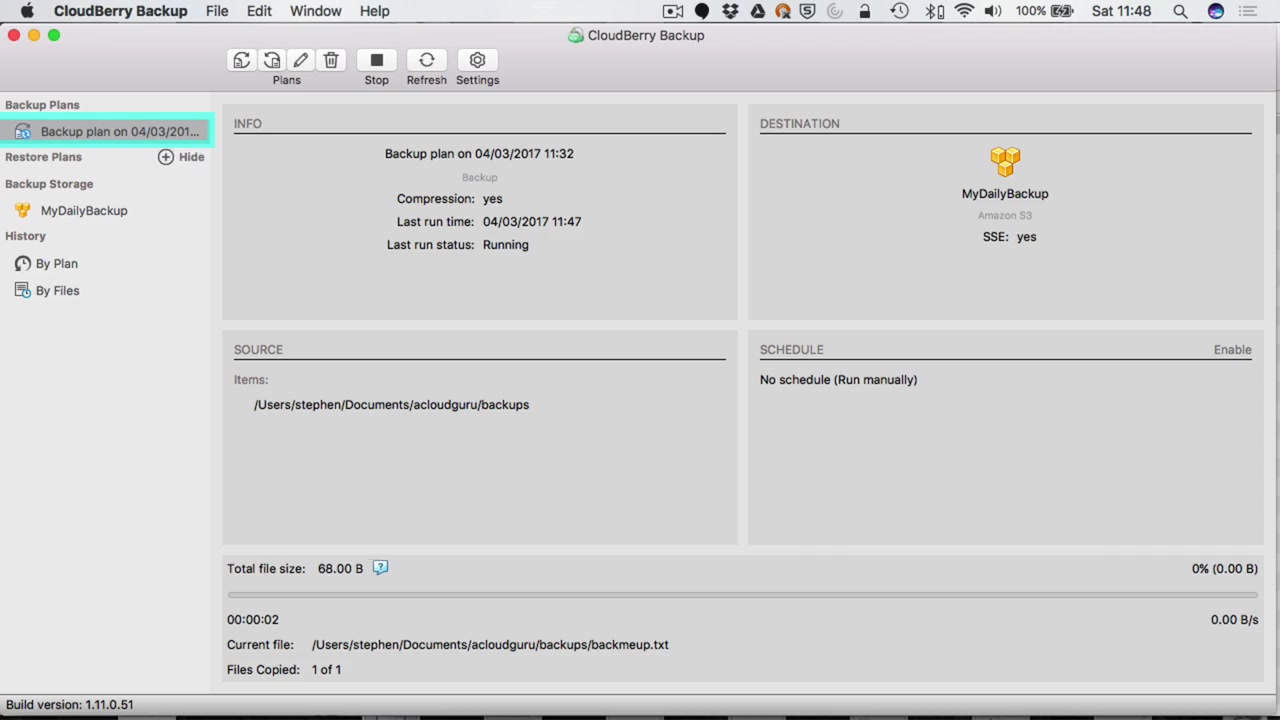Click the source path '/Users/stephen/Documents/acloudguru/backups'

click(x=391, y=405)
